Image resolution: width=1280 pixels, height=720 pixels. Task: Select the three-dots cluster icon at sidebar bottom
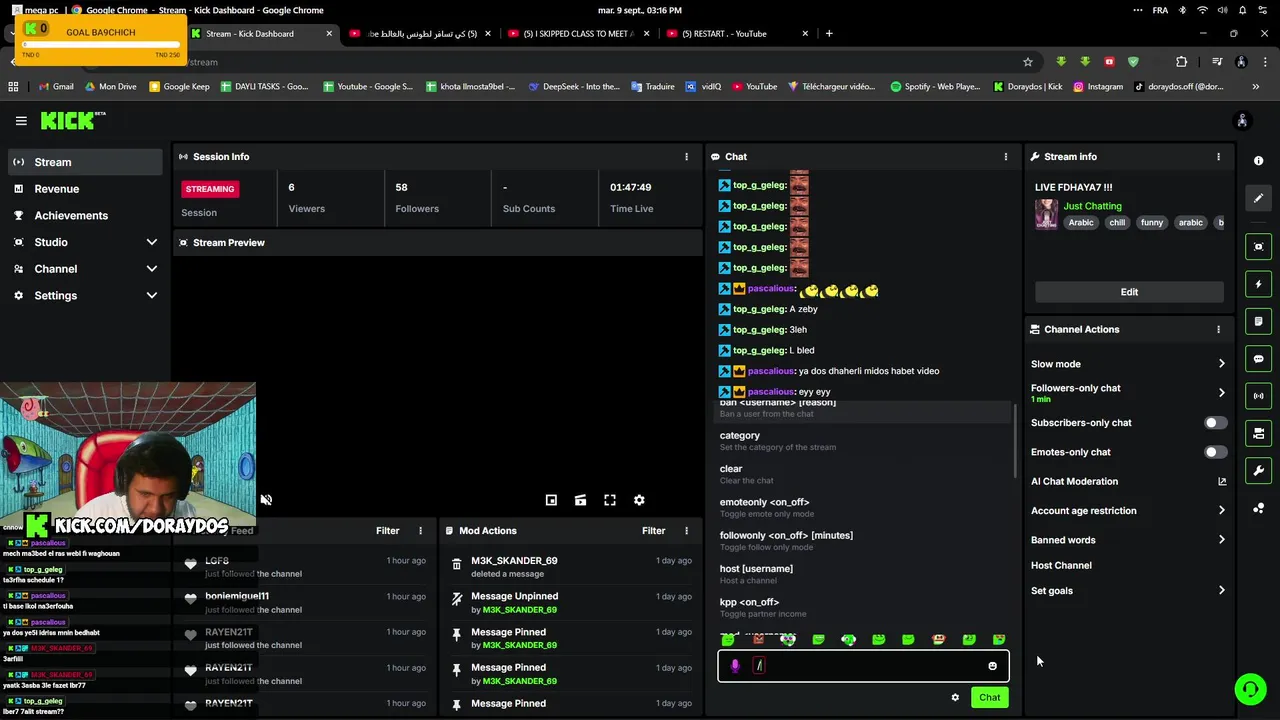pos(1258,508)
